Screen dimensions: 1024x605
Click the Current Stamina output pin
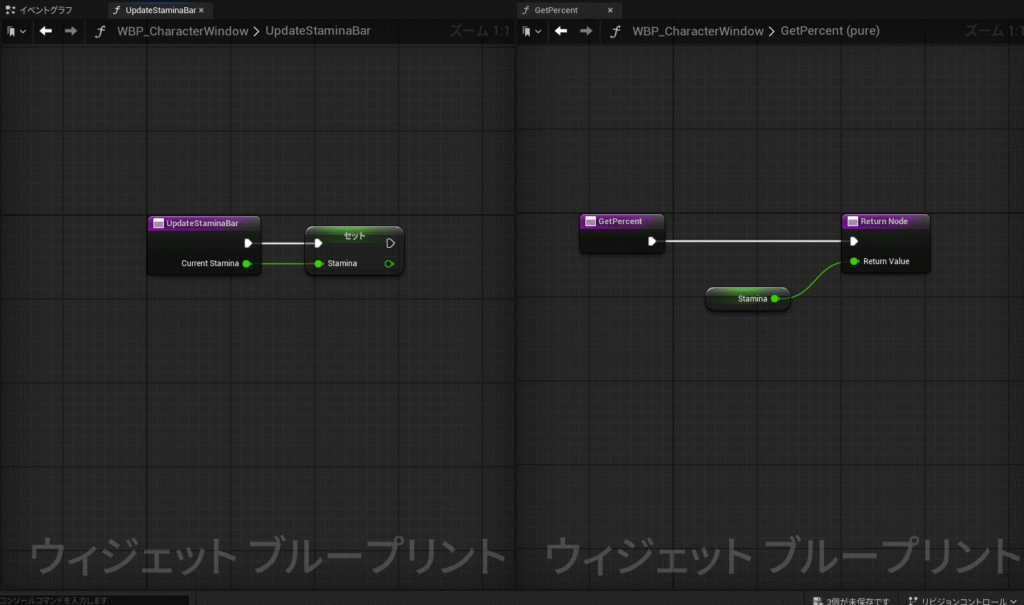pos(247,264)
